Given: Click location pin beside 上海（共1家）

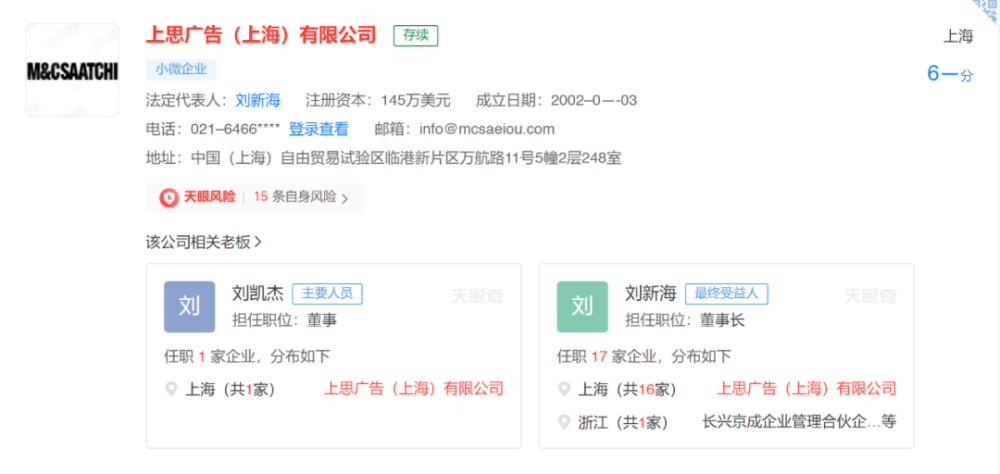Looking at the screenshot, I should (171, 389).
